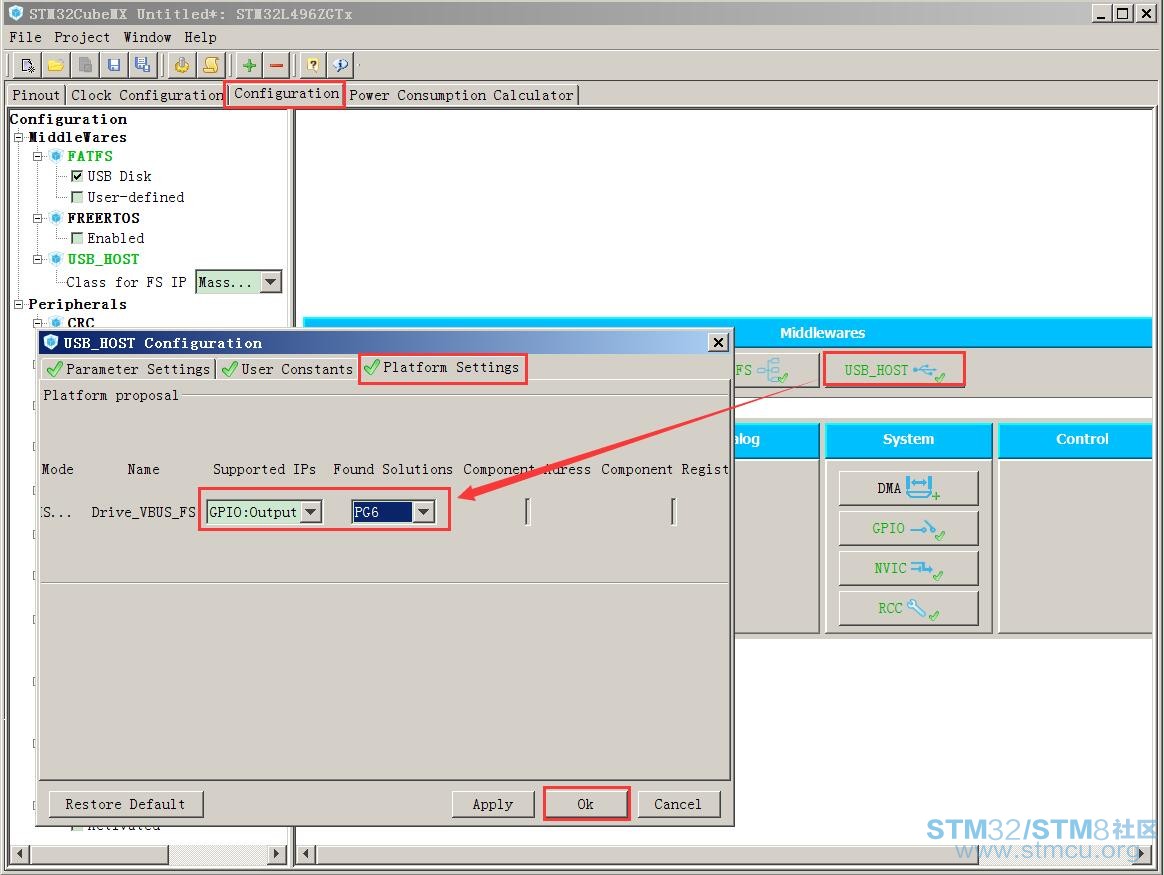Confirm the dialog with Ok
This screenshot has height=875, width=1164.
[x=586, y=804]
